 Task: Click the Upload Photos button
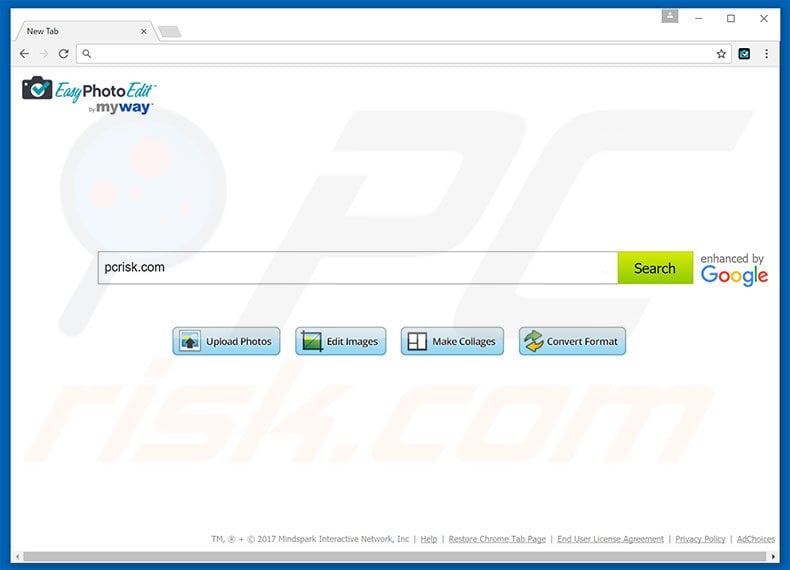pyautogui.click(x=226, y=341)
